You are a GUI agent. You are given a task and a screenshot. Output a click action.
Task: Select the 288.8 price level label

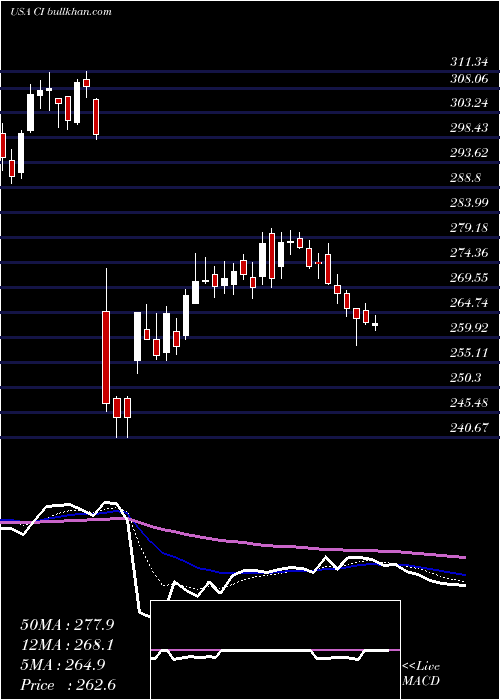(x=467, y=178)
